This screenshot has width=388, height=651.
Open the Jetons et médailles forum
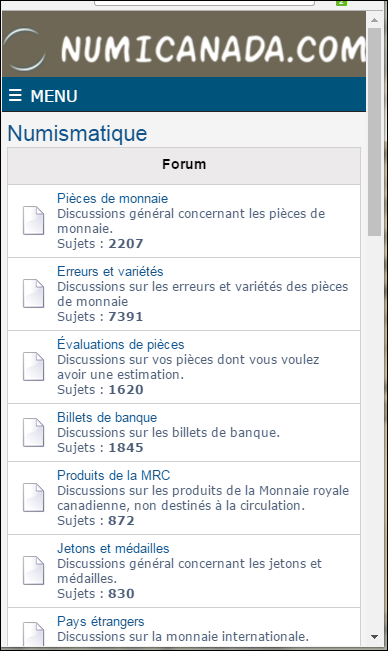[113, 548]
